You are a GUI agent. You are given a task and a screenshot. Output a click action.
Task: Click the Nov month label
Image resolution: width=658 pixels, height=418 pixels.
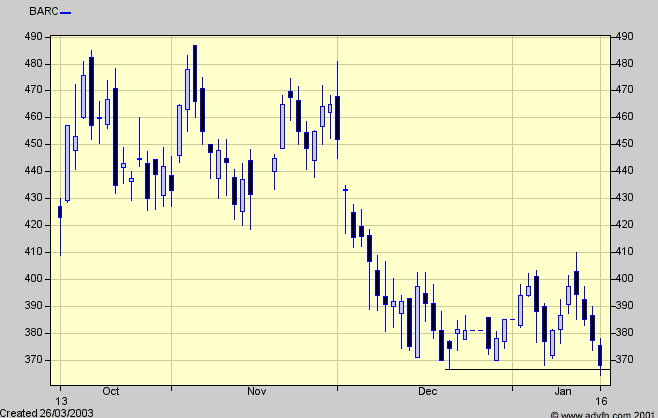[256, 392]
